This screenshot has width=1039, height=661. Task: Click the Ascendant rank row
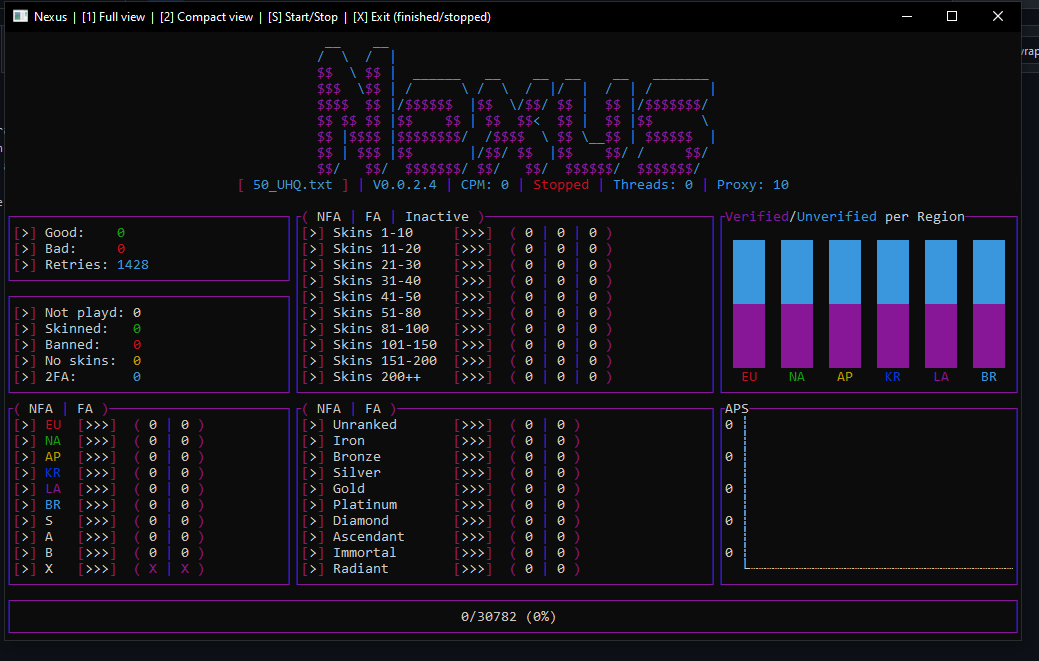[441, 536]
